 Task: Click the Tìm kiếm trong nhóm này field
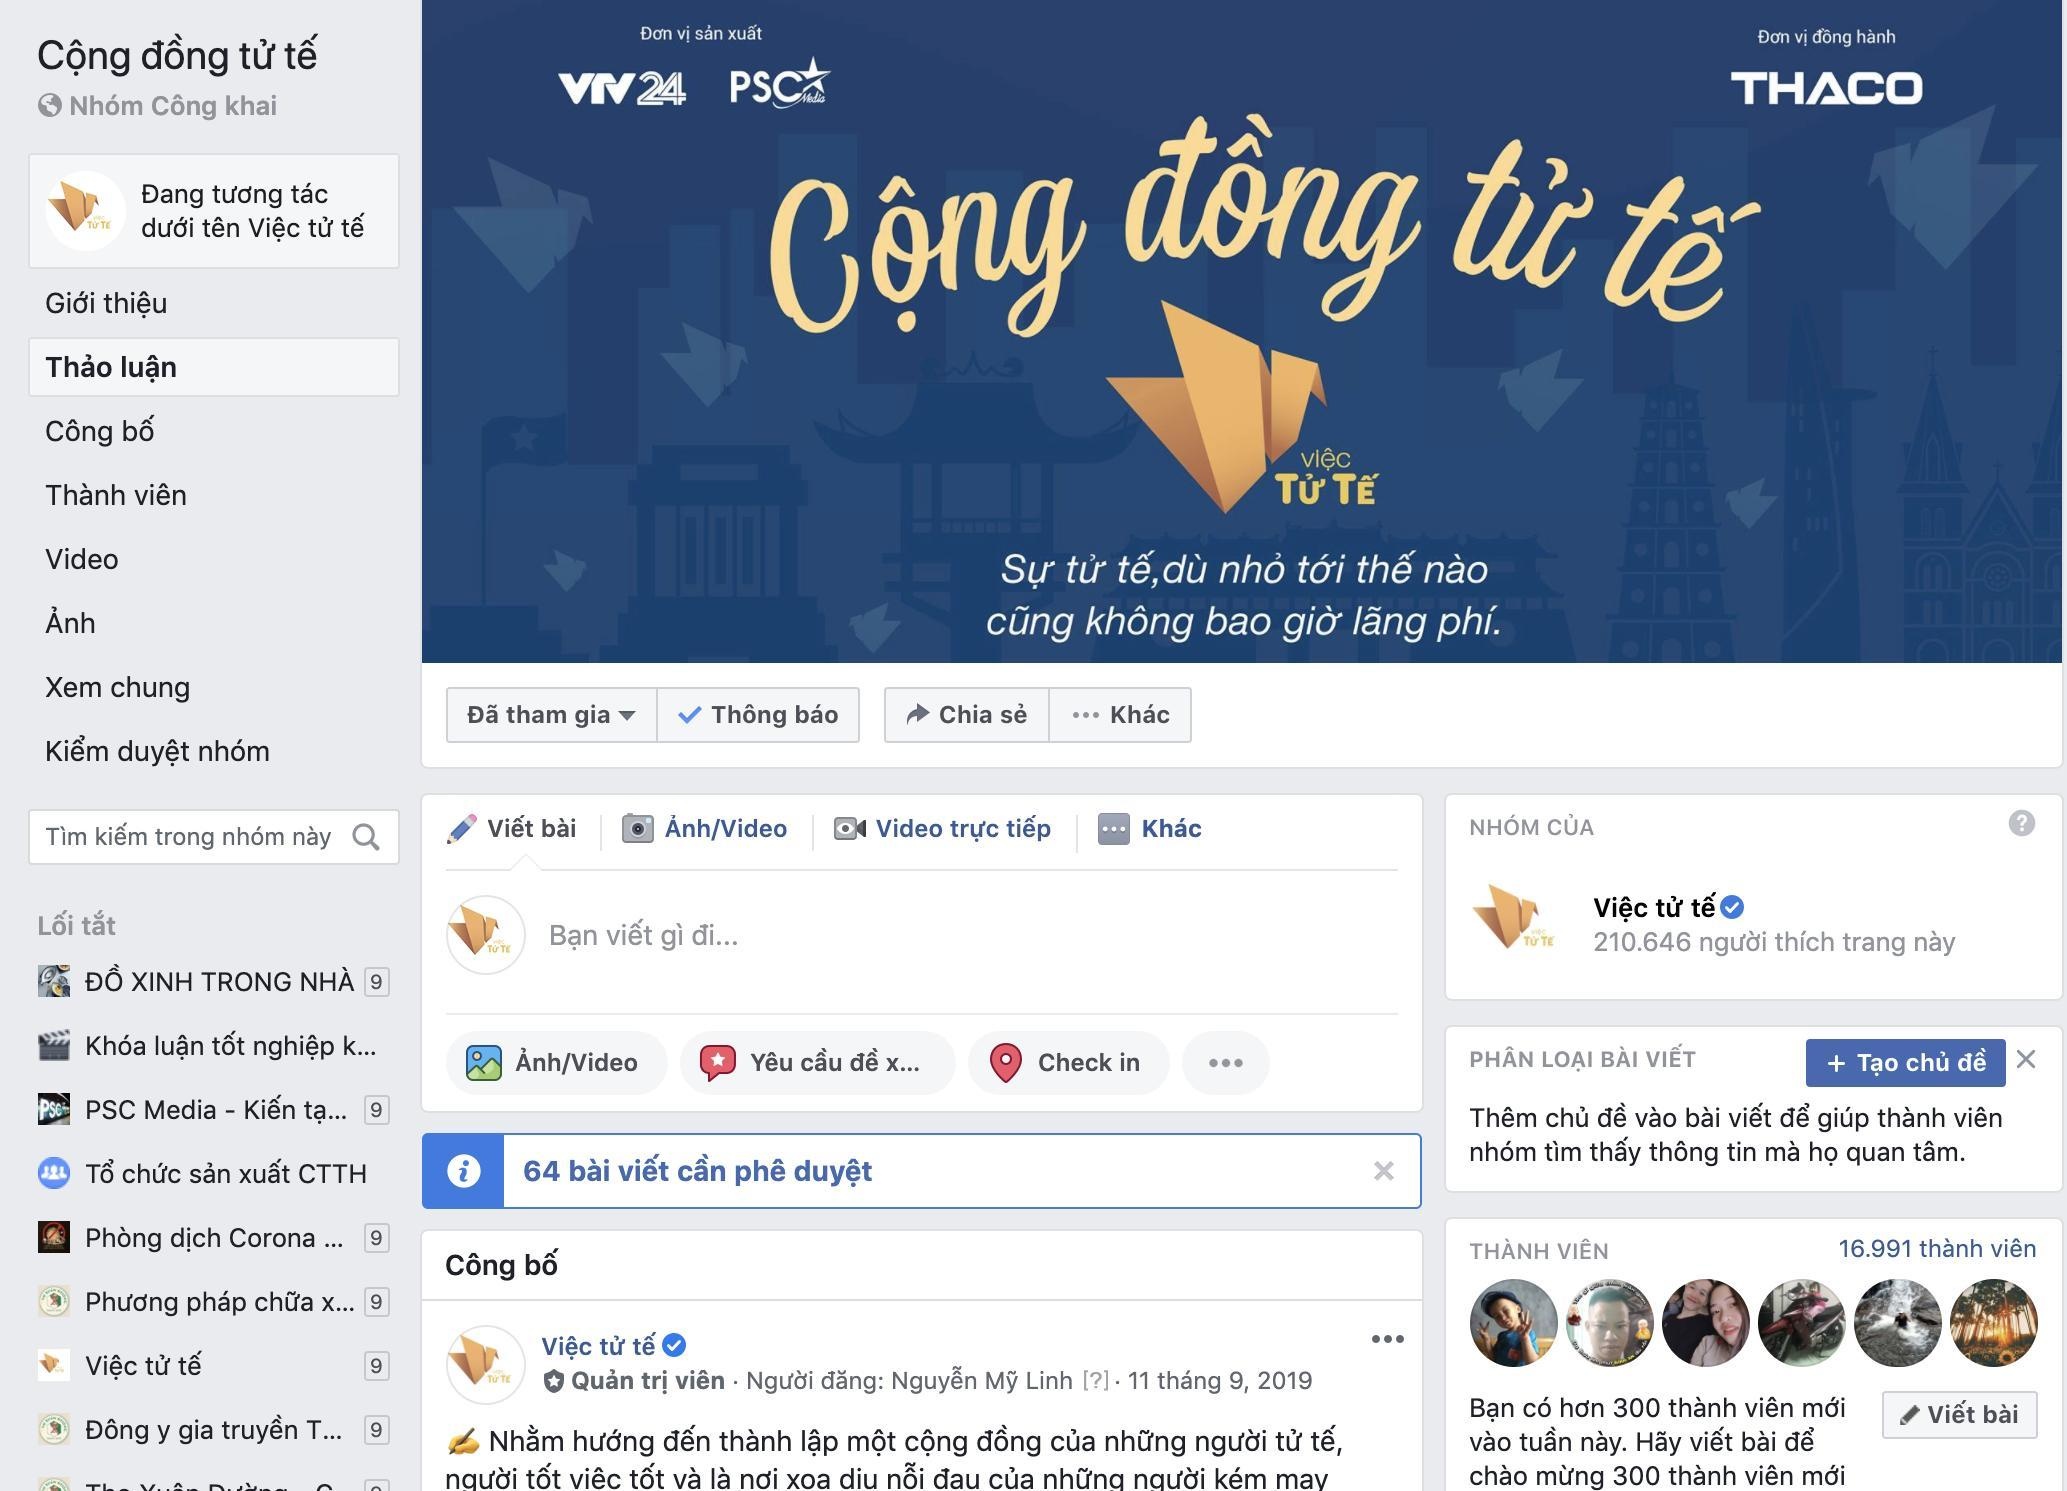pyautogui.click(x=213, y=837)
